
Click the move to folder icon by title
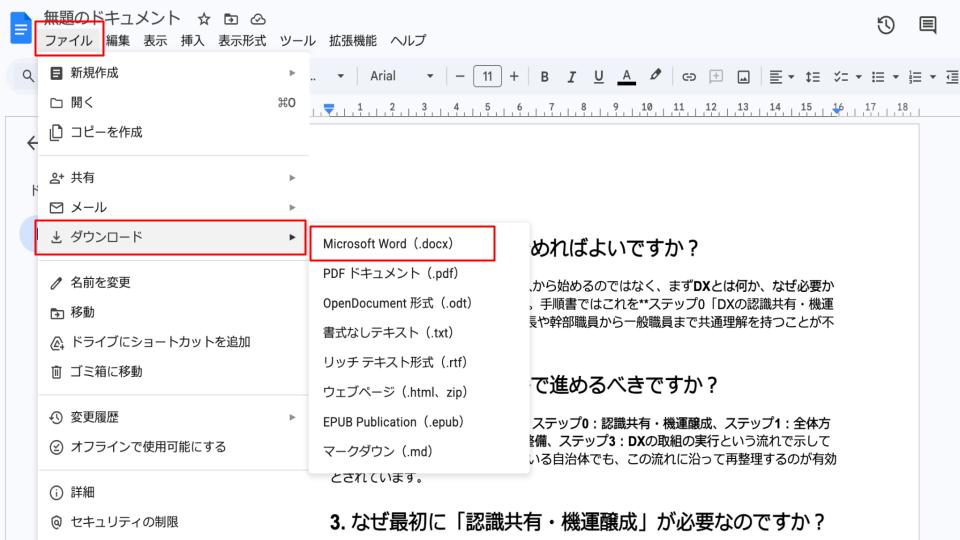(231, 18)
